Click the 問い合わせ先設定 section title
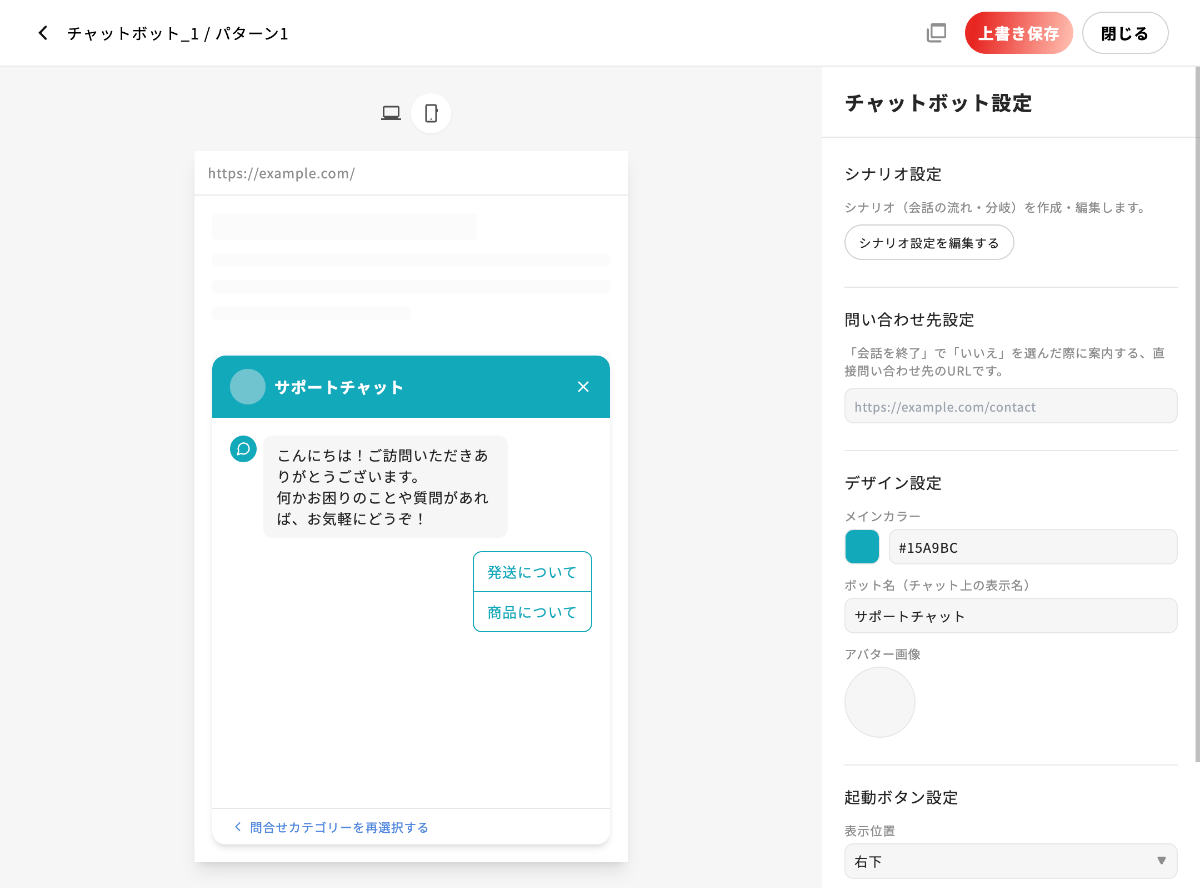The width and height of the screenshot is (1200, 888). point(909,320)
